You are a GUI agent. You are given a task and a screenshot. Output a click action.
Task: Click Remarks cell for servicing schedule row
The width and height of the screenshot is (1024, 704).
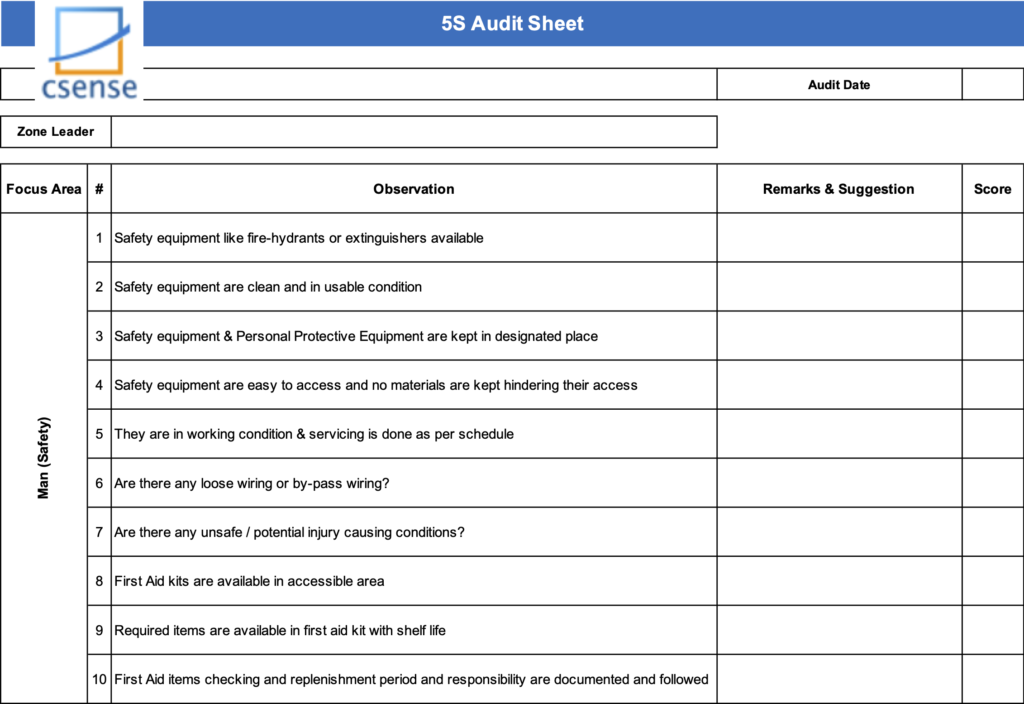click(x=838, y=434)
